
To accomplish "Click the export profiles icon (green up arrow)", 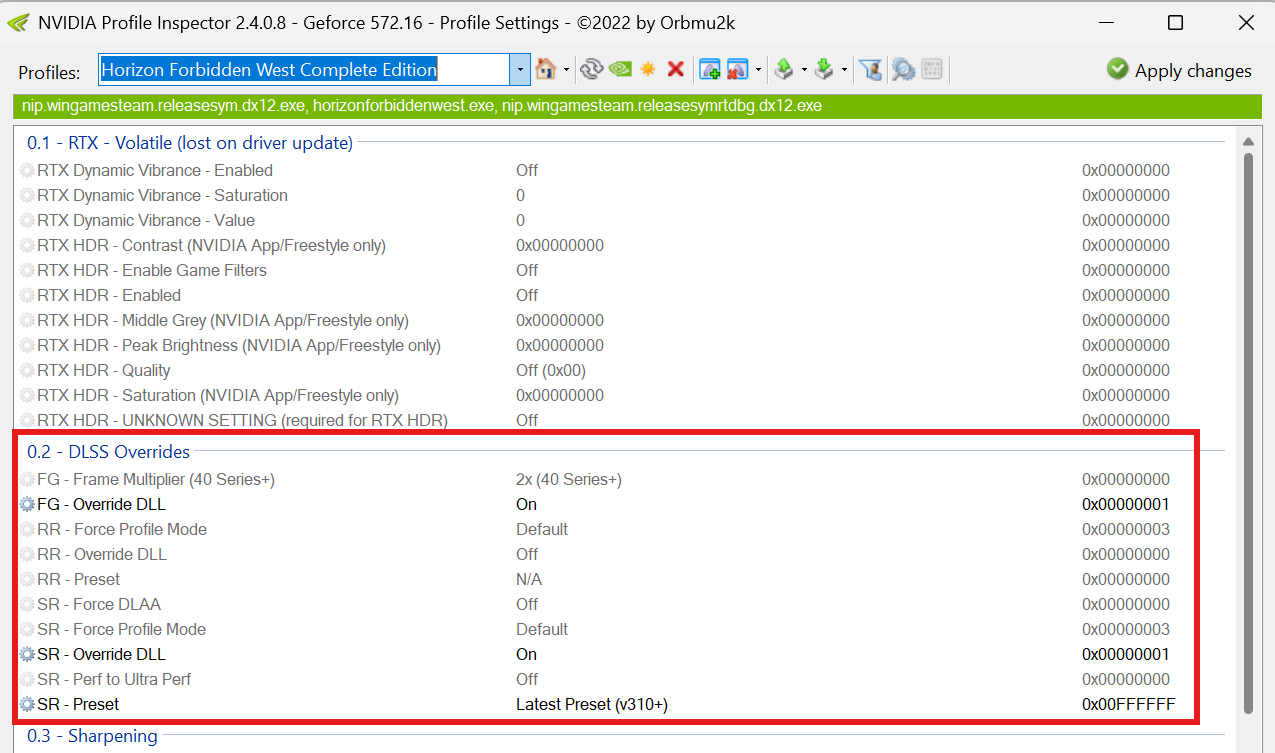I will coord(784,69).
